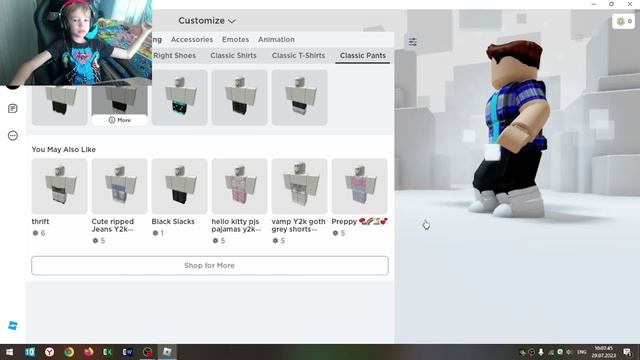Open the Customize dropdown
The image size is (640, 360).
point(207,20)
